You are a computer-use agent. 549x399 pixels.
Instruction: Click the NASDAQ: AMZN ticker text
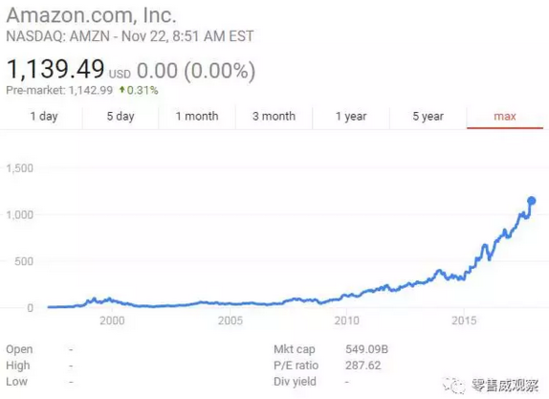58,36
